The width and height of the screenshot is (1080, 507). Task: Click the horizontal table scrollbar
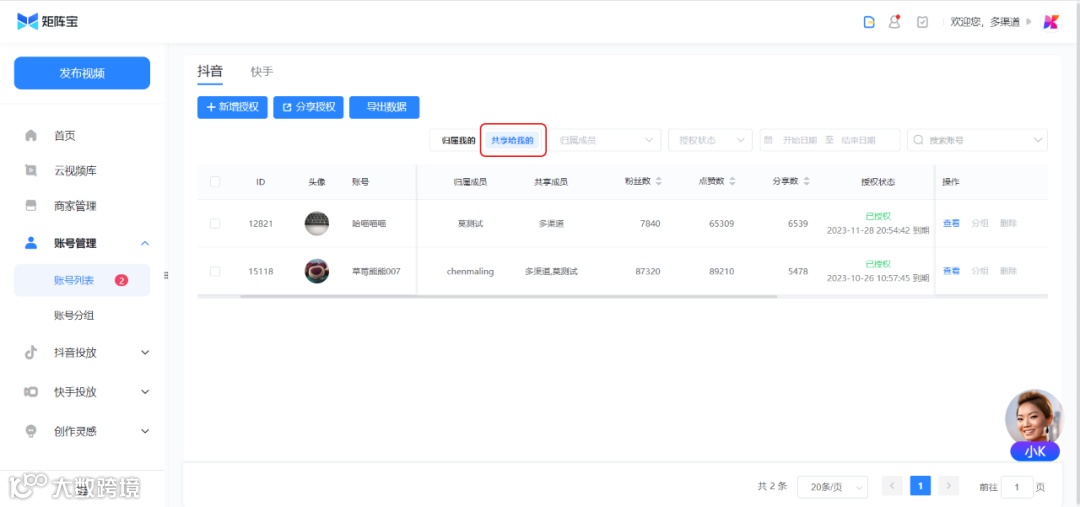coord(508,297)
